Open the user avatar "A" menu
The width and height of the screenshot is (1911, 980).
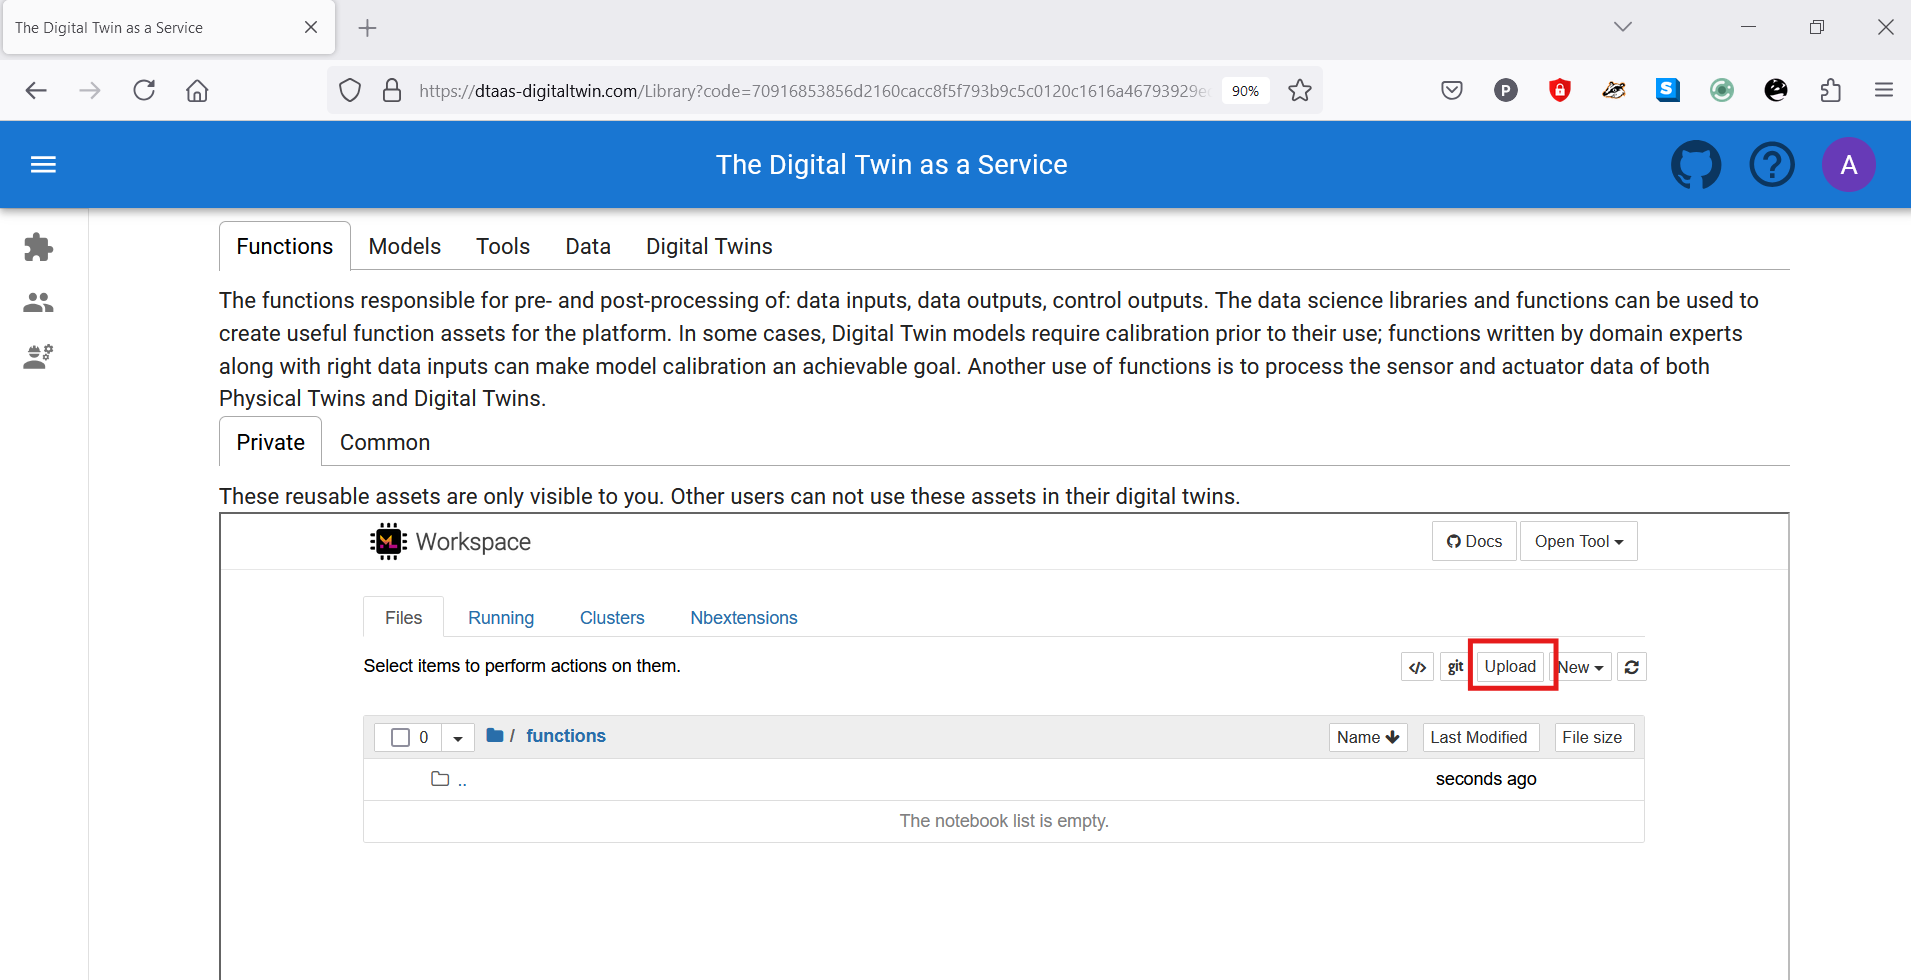[x=1848, y=165]
